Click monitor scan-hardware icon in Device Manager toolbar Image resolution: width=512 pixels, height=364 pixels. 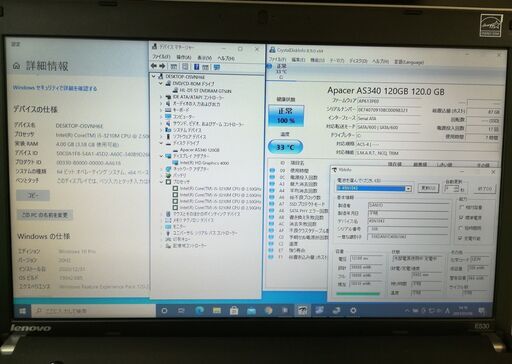tap(217, 67)
